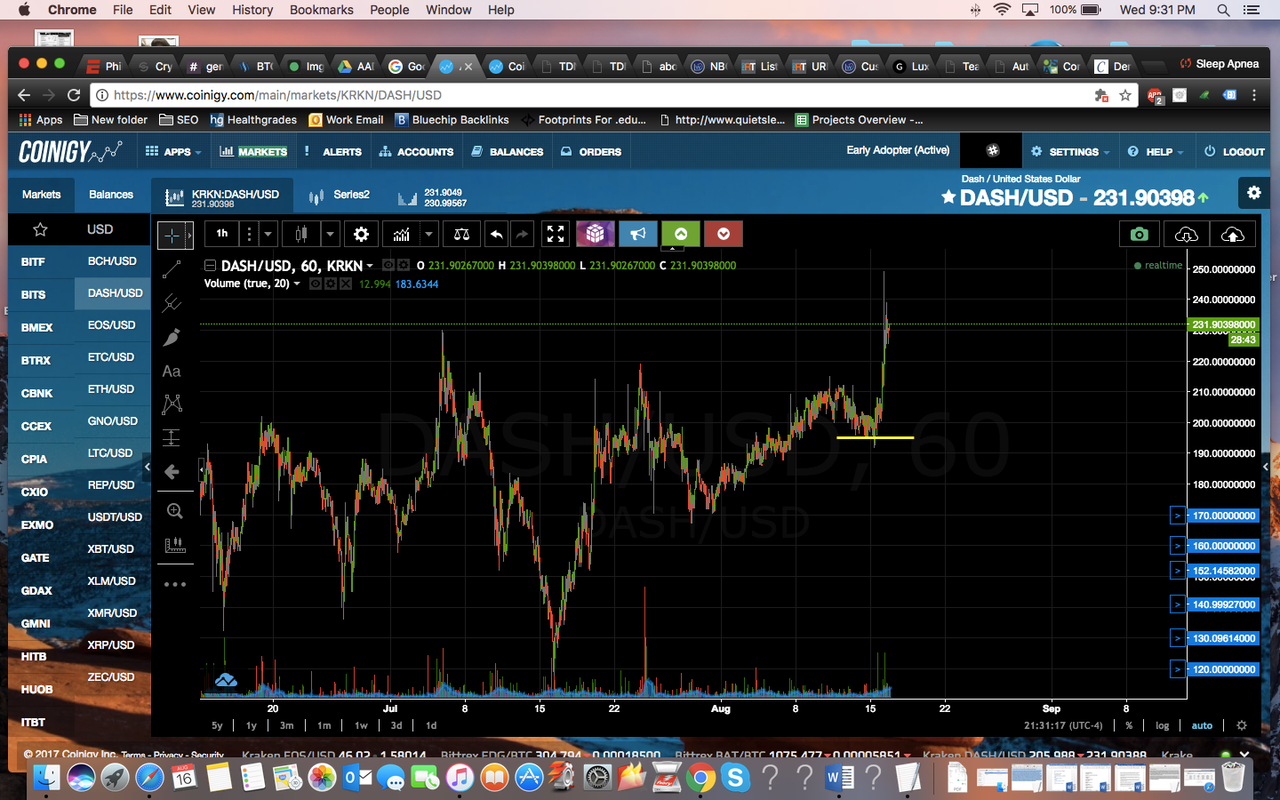Expand DASH/USD, 60, KRKN legend dropdown

[370, 266]
